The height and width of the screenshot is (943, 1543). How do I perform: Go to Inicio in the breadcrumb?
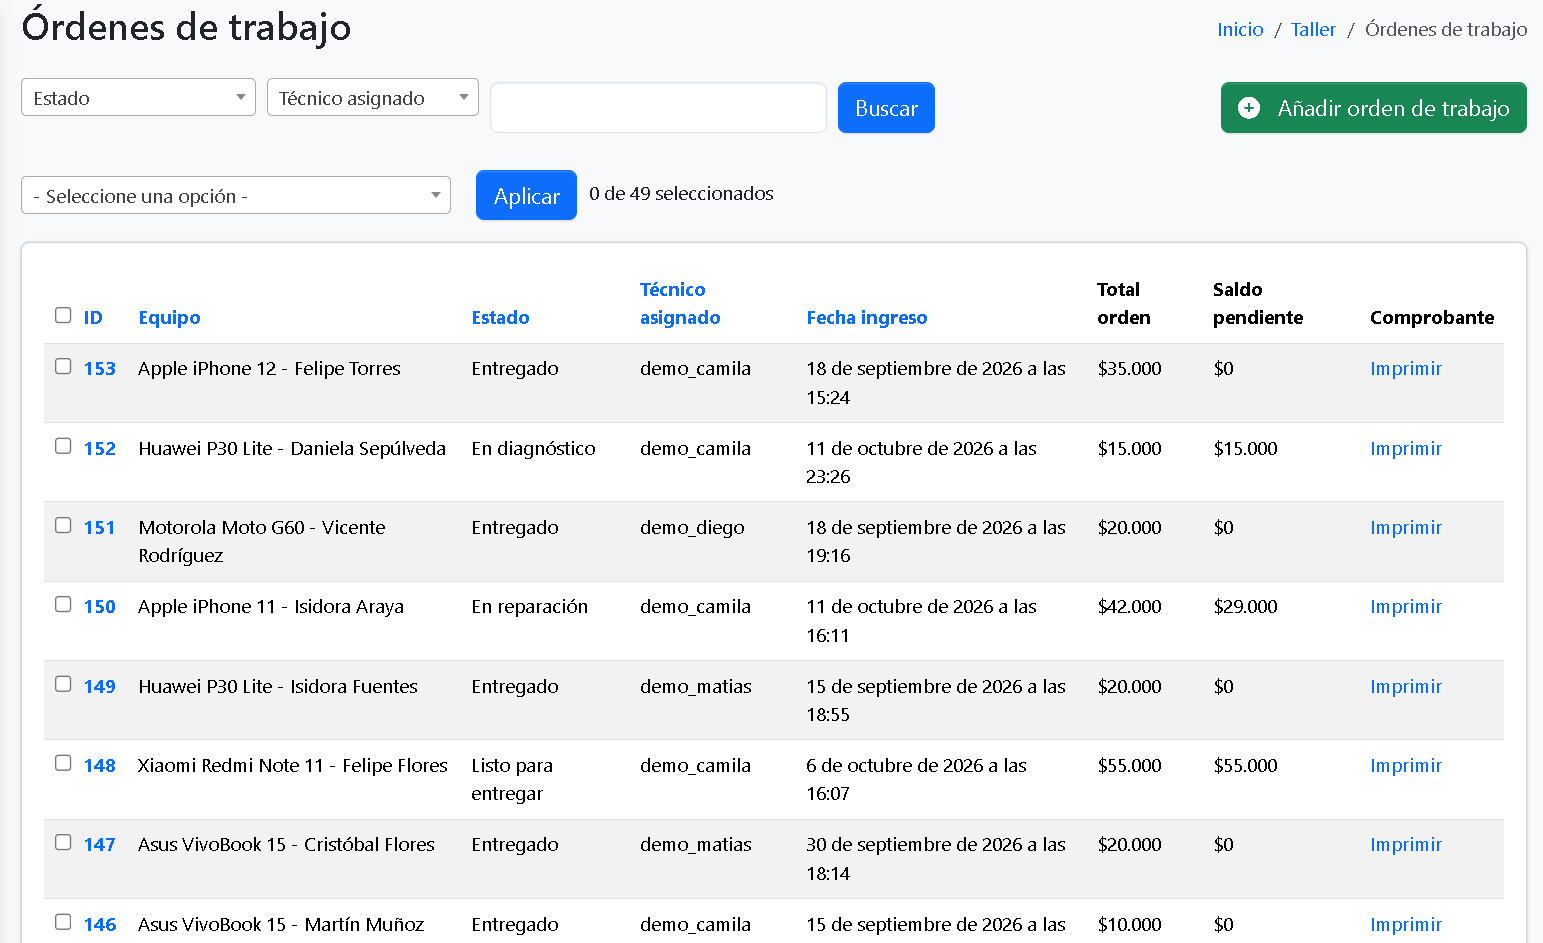1240,29
